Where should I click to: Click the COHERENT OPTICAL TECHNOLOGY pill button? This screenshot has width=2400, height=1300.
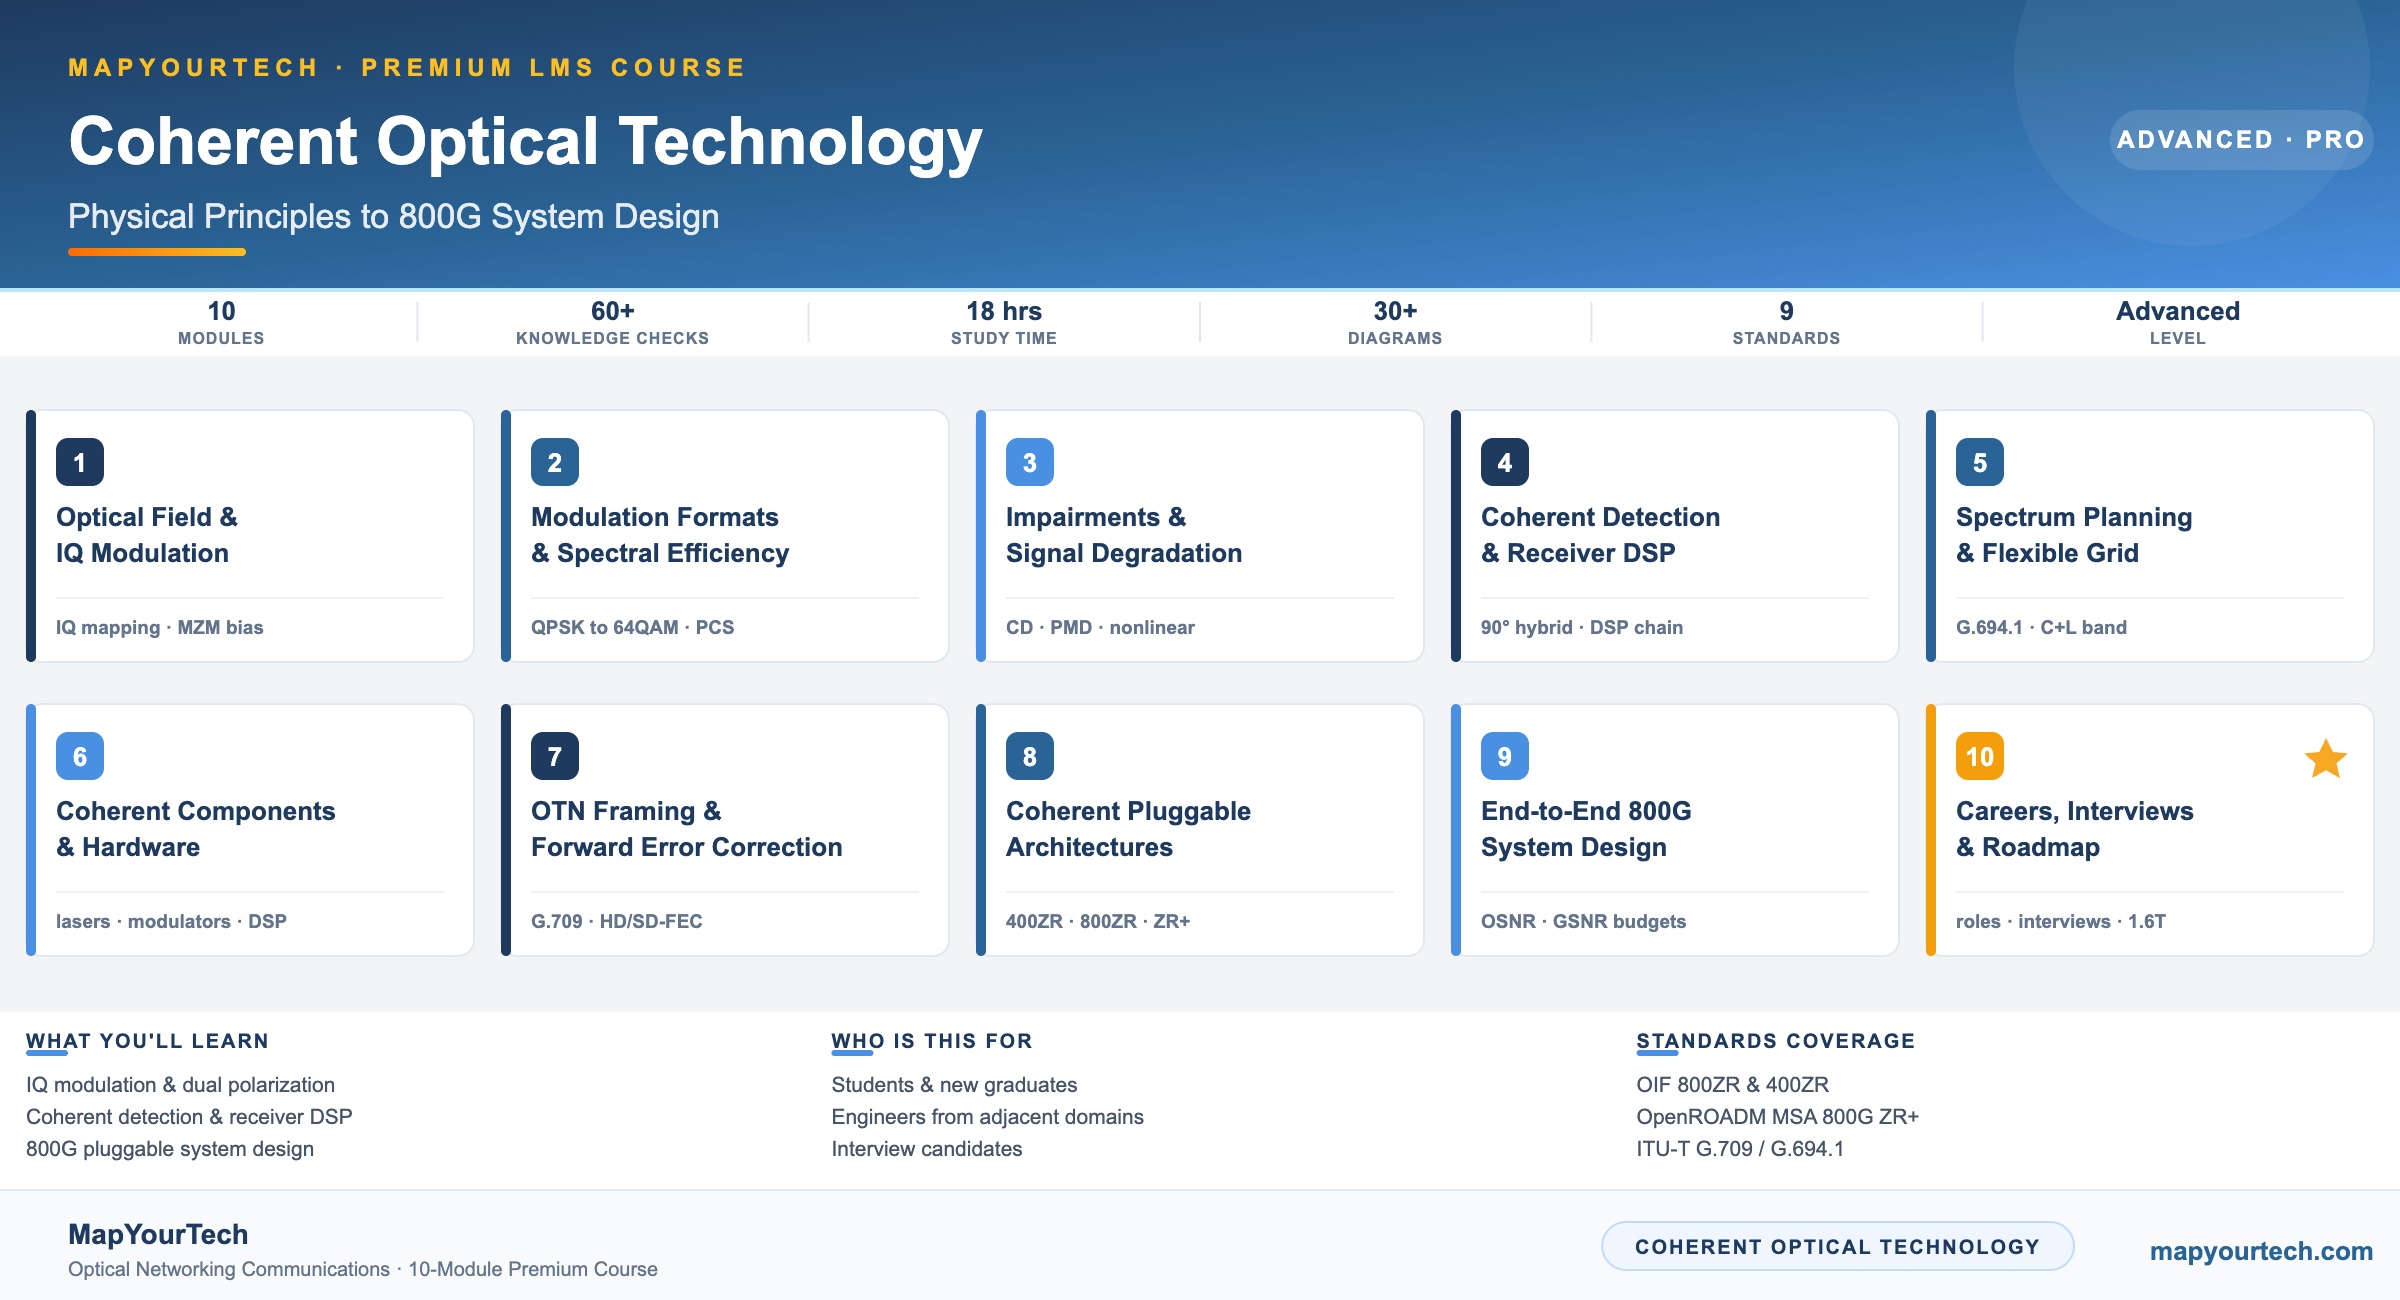[x=1838, y=1246]
